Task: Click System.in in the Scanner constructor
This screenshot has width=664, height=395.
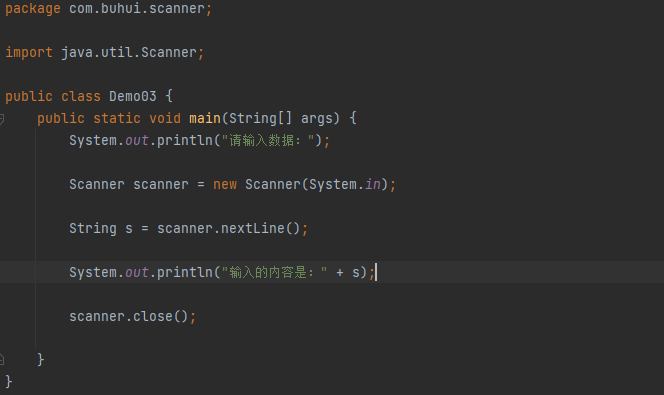Action: pos(345,185)
